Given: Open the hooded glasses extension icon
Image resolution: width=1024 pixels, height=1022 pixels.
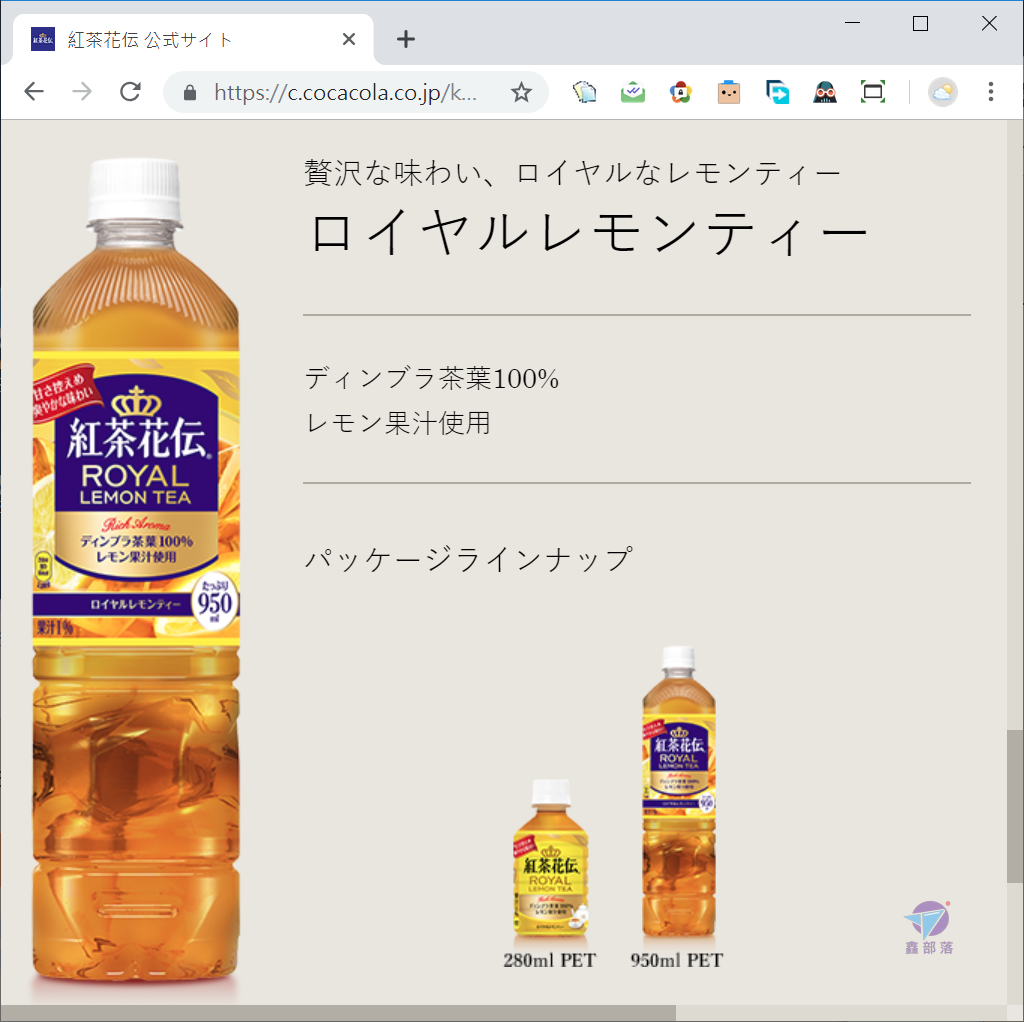Looking at the screenshot, I should 825,92.
